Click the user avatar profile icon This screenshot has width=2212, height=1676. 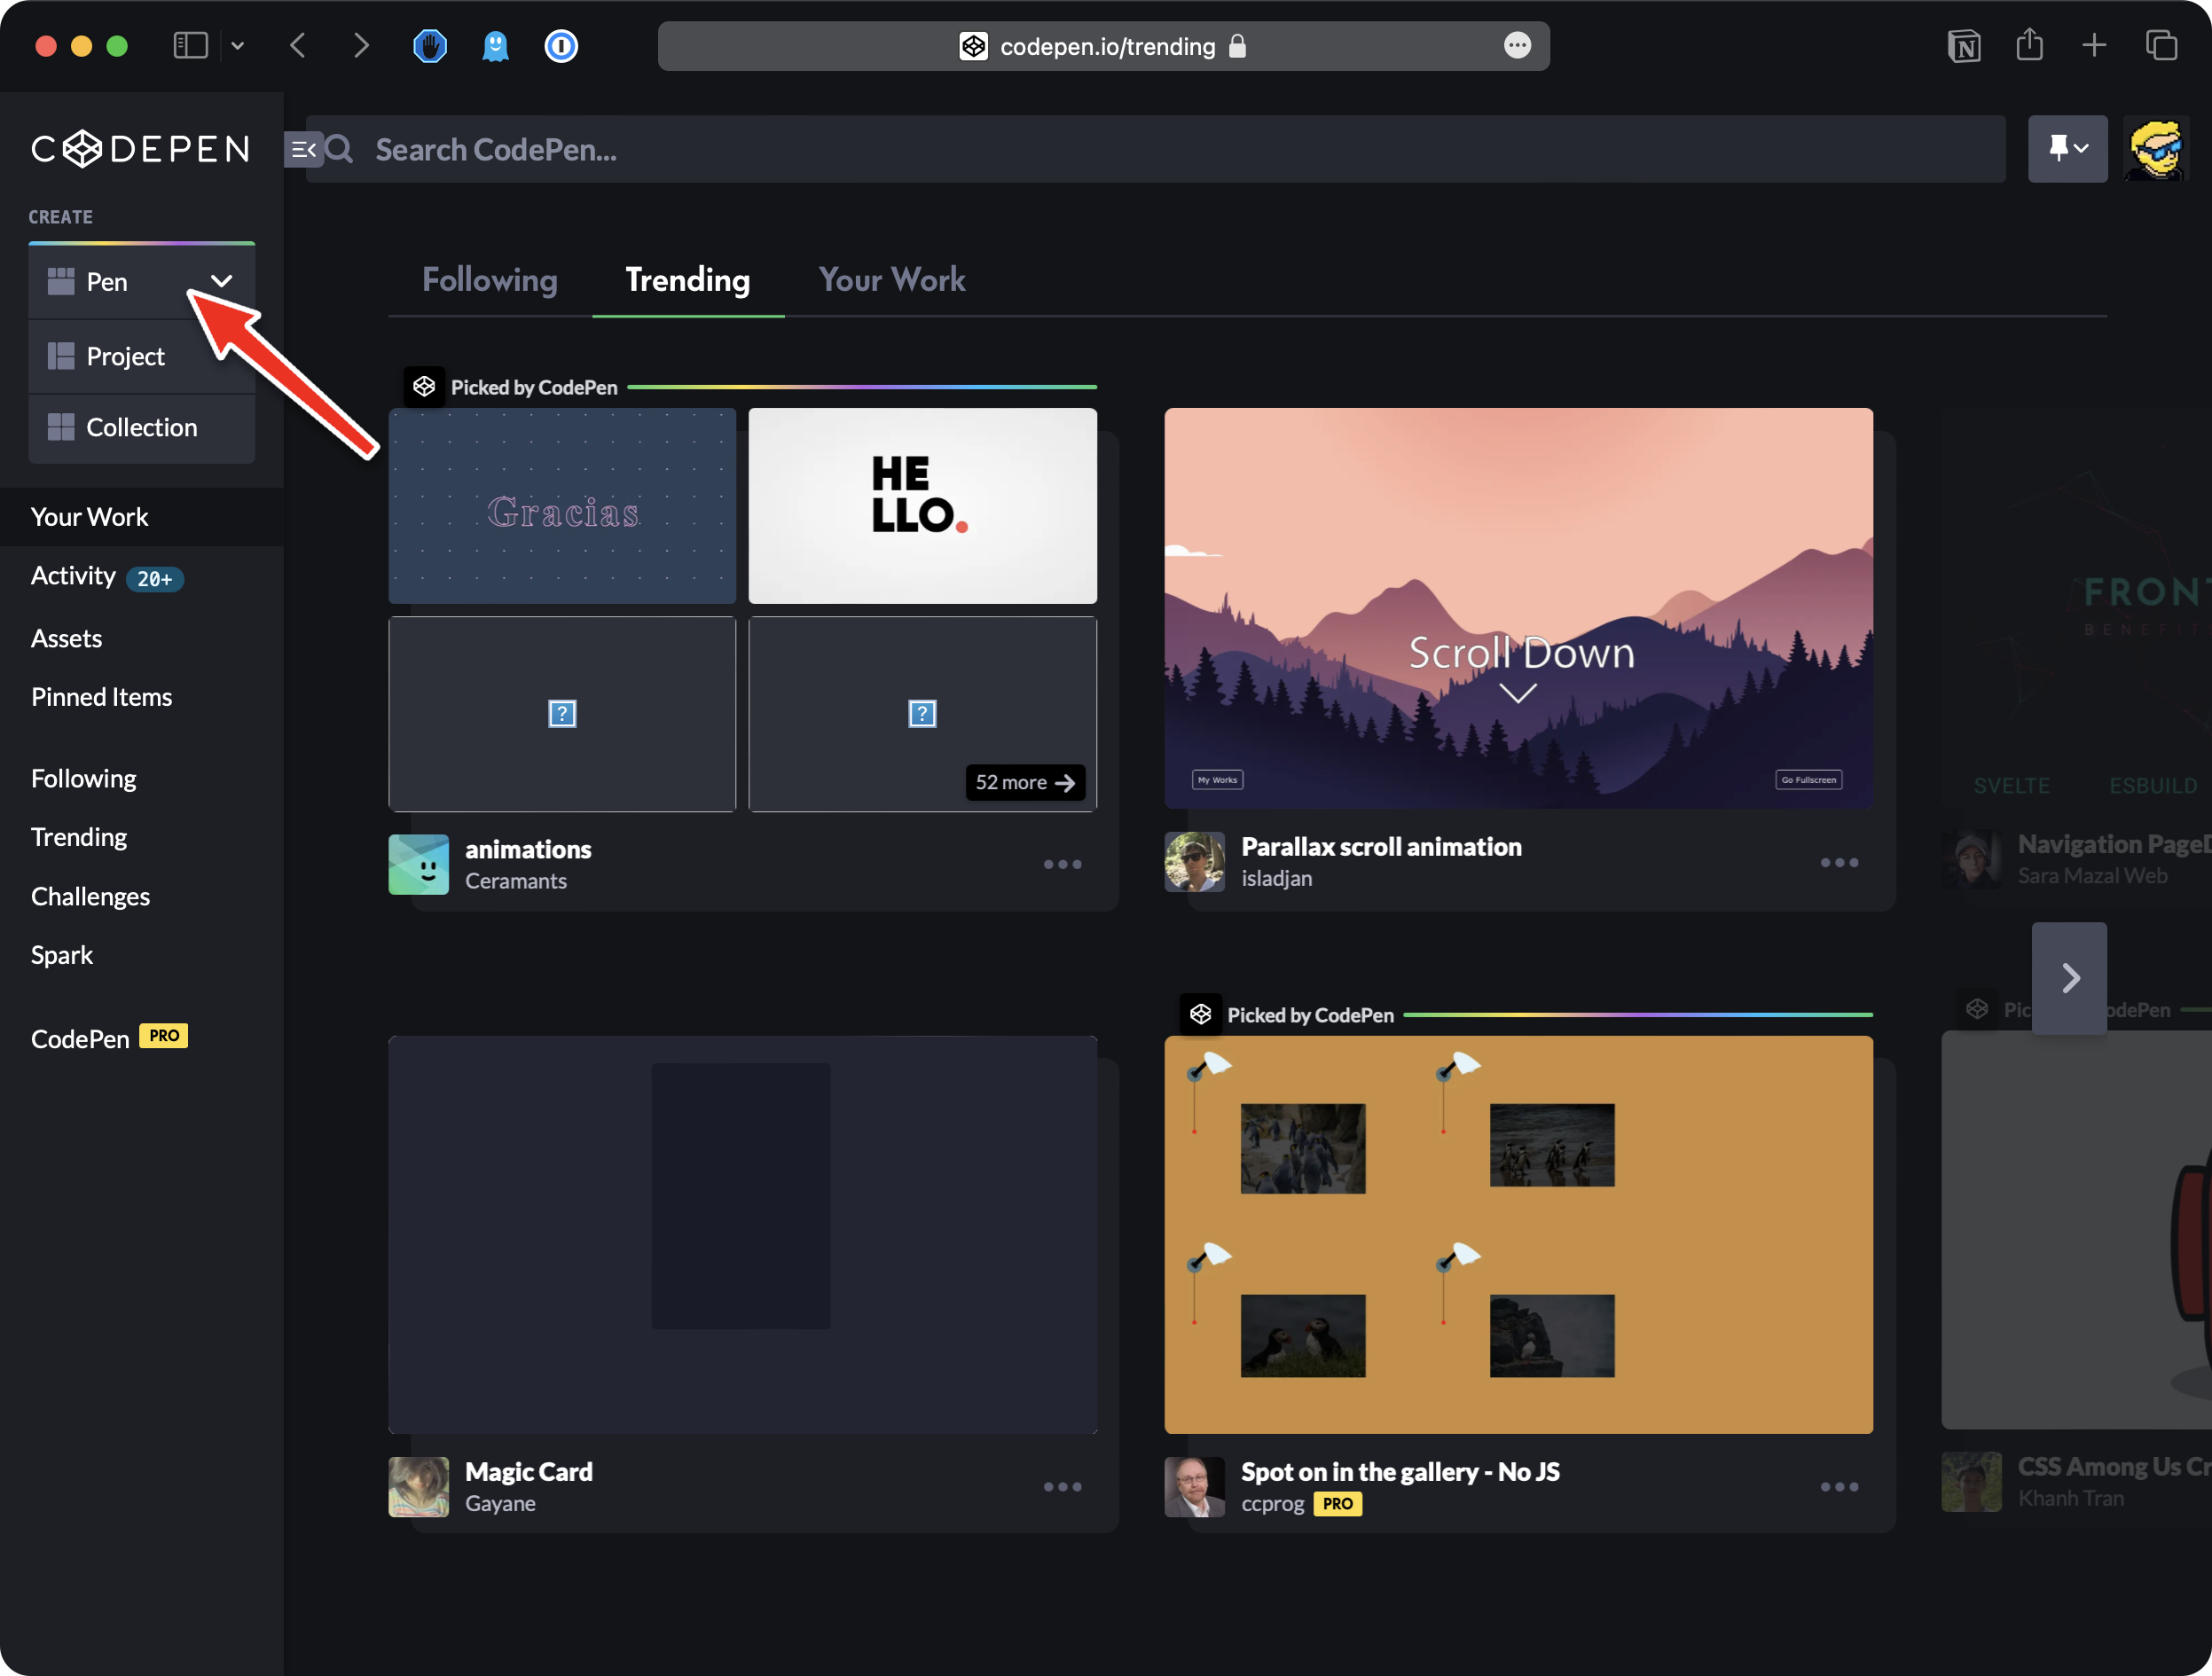coord(2155,150)
